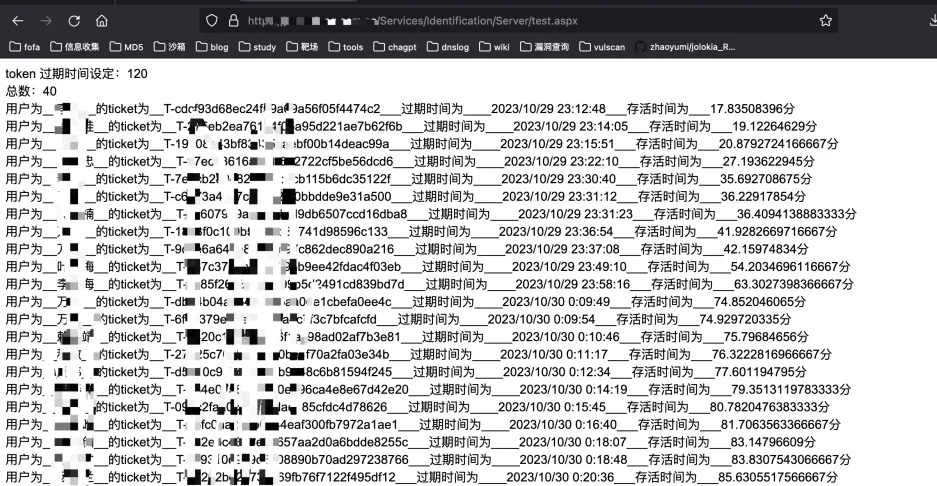The image size is (937, 486).
Task: Click the survival time value 75.79684656分
Action: (x=766, y=337)
